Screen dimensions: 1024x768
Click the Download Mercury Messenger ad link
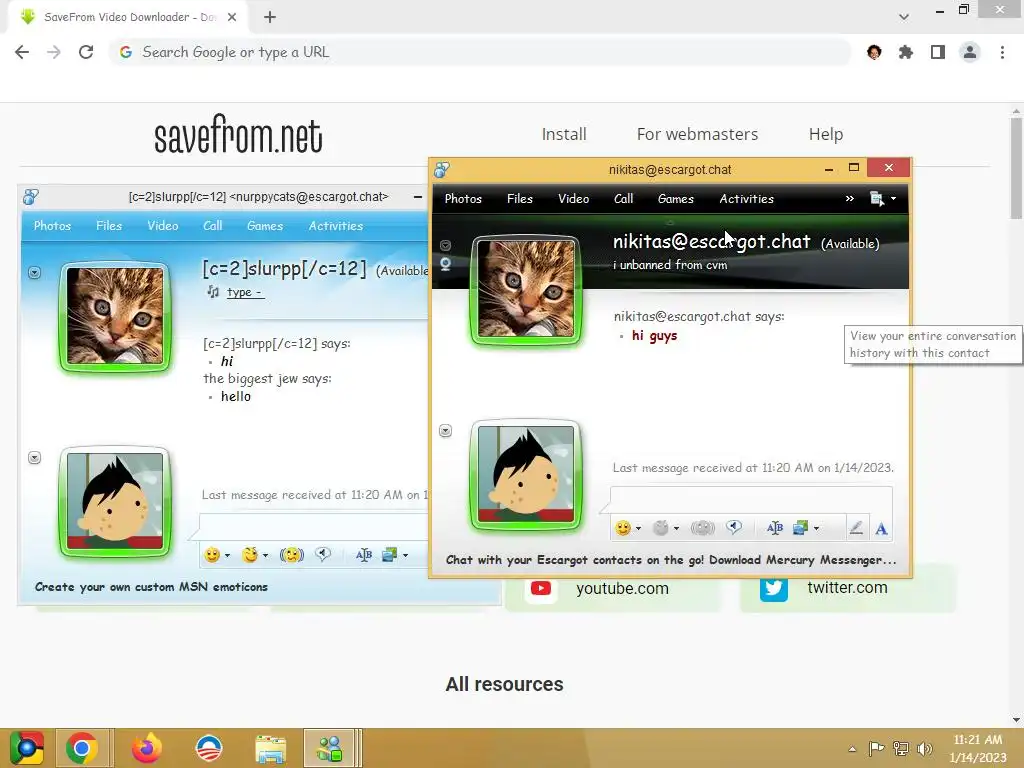(x=671, y=560)
